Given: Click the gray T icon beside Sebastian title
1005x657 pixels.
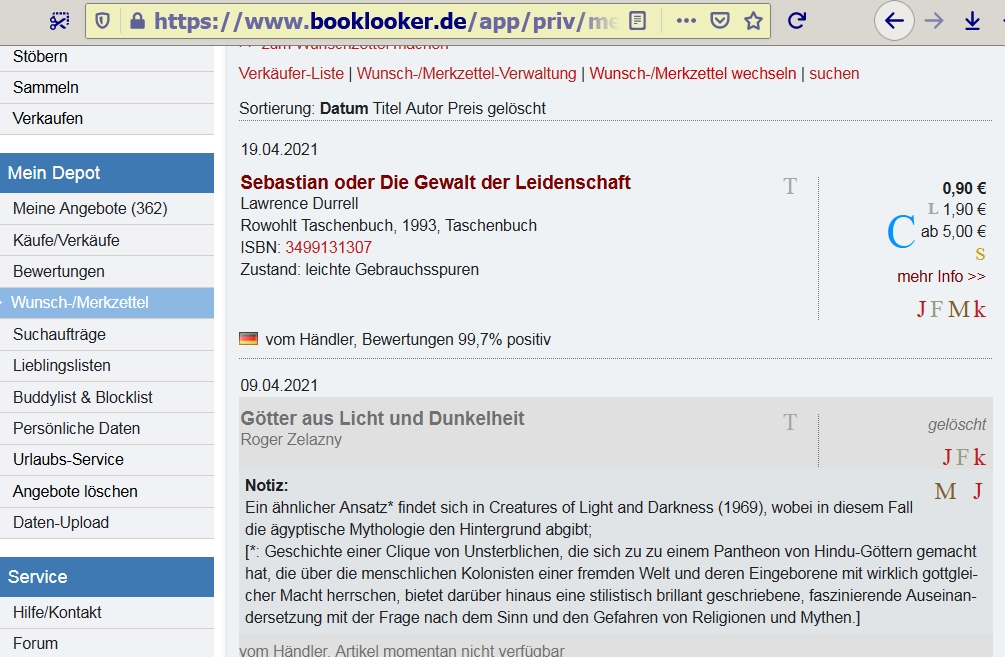Looking at the screenshot, I should pyautogui.click(x=790, y=187).
